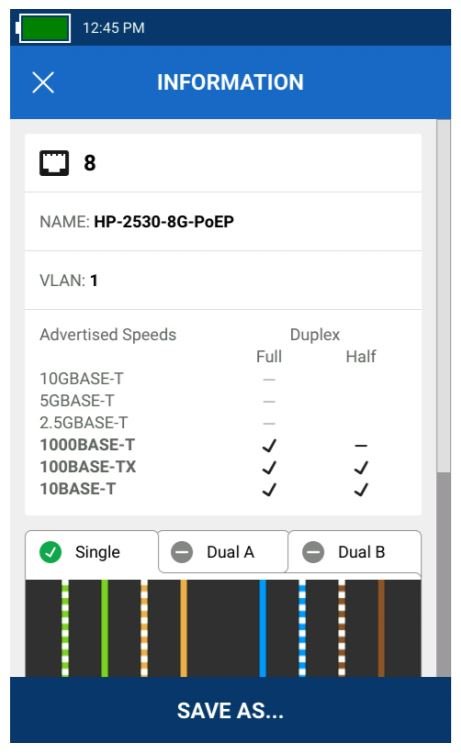Click the vertical scrollbar thumb on the right
Screen dimensions: 461x753
(x=444, y=574)
